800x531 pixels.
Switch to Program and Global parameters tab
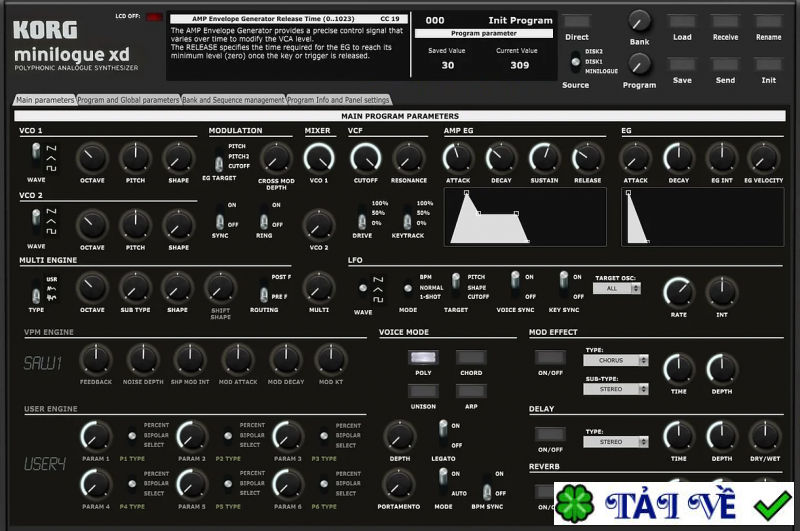[128, 100]
